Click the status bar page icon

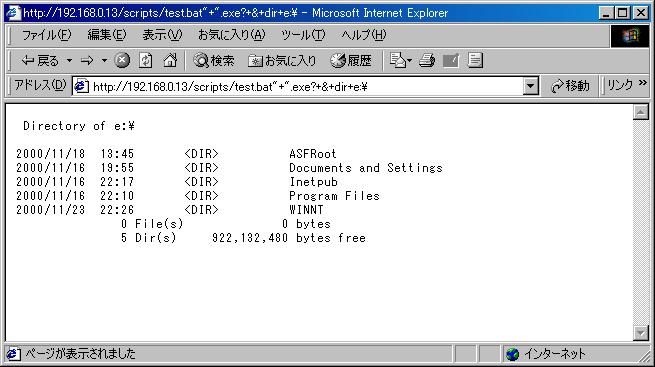[13, 354]
